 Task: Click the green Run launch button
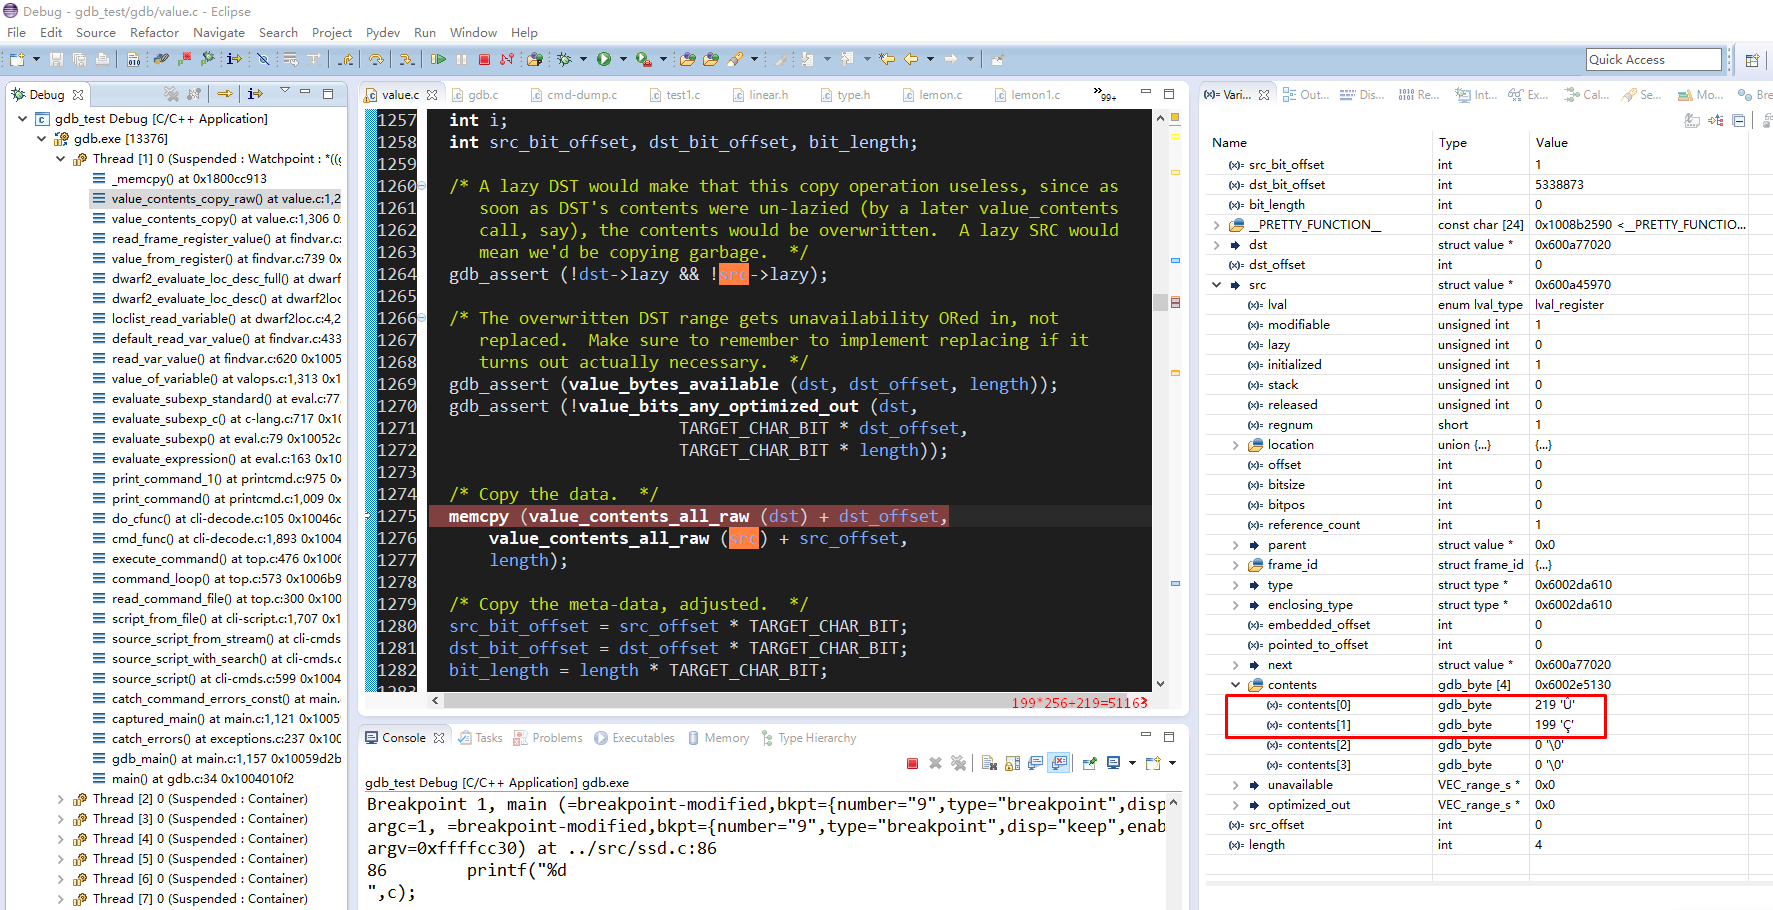point(604,60)
